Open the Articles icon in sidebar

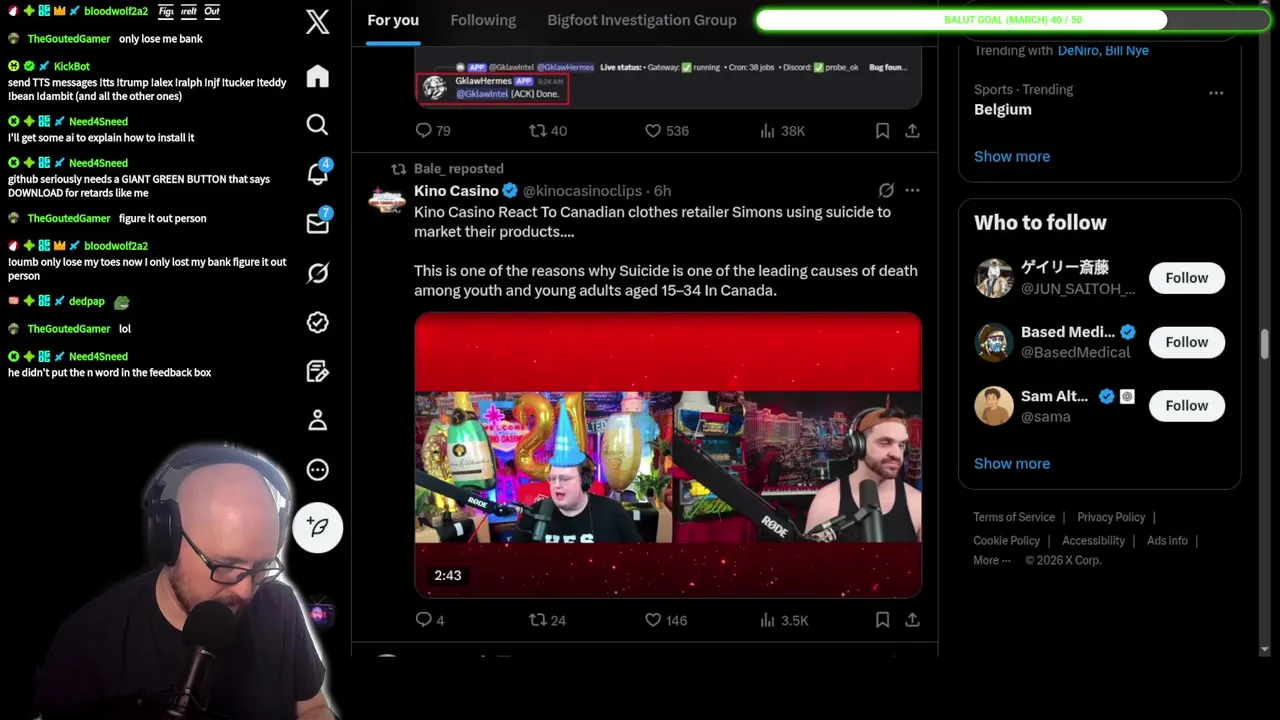pyautogui.click(x=317, y=371)
